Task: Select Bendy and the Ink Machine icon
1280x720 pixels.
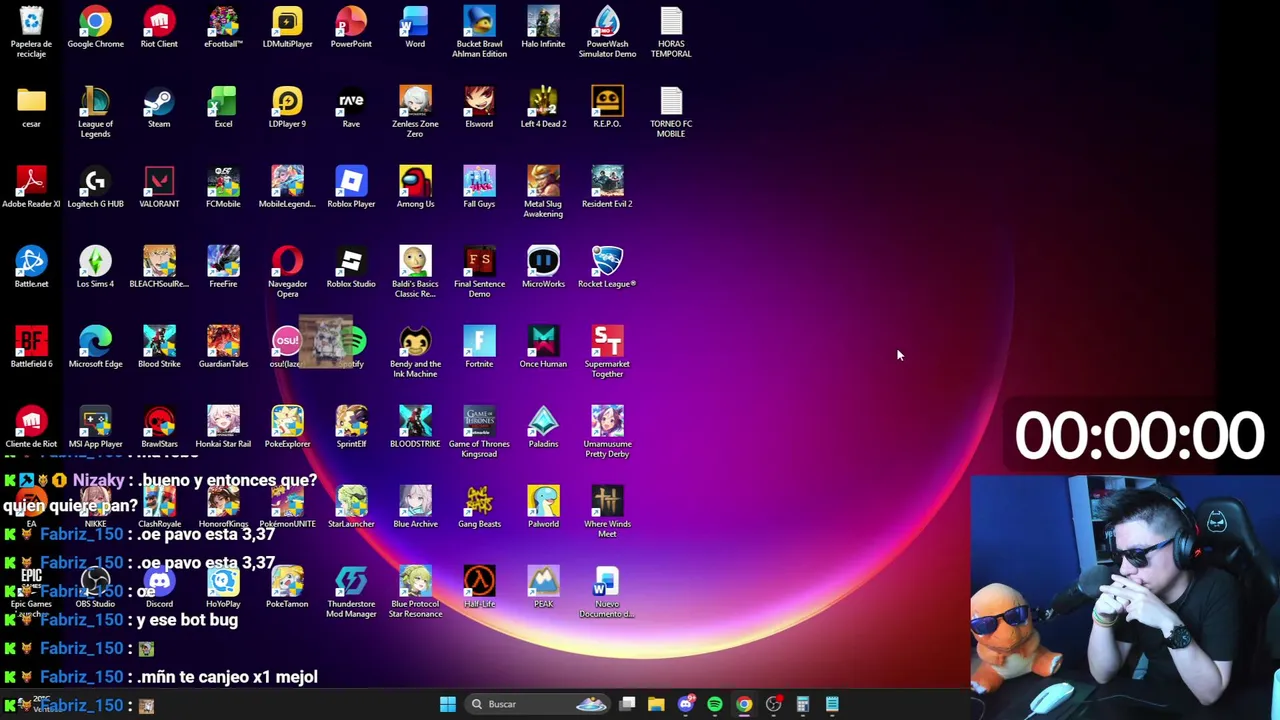Action: 415,352
